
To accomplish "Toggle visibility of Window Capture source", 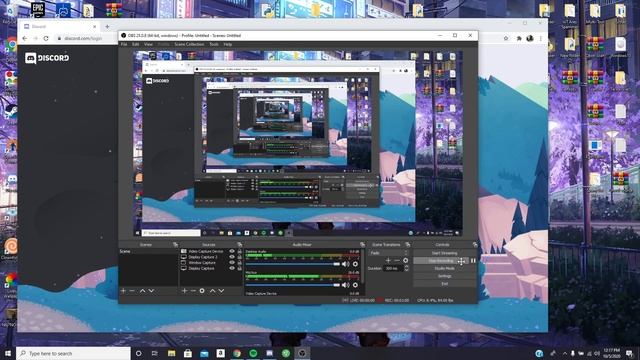I will click(232, 263).
